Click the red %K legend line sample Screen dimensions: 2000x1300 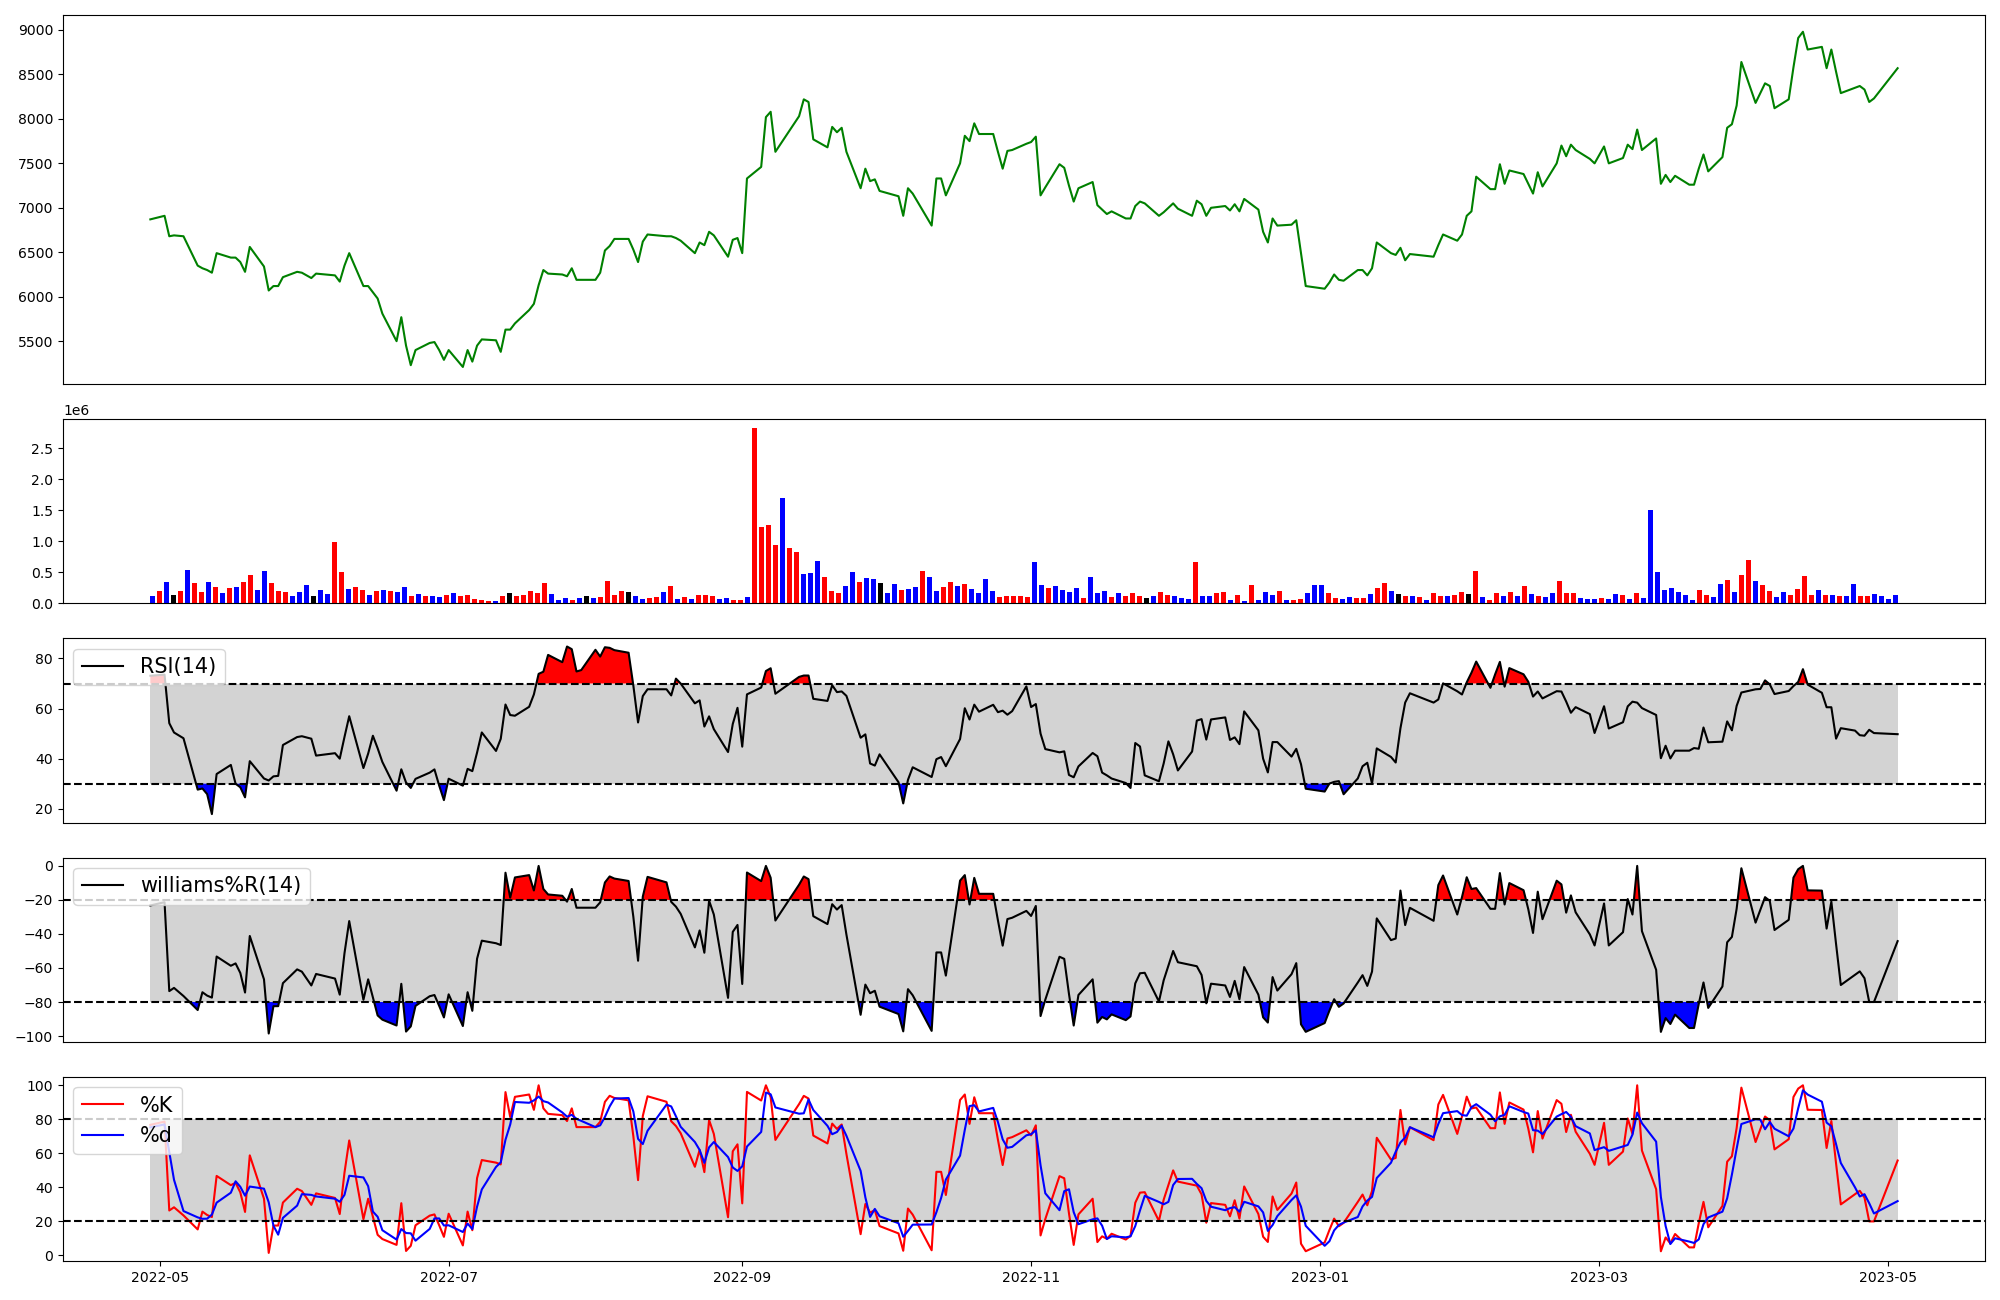102,1105
